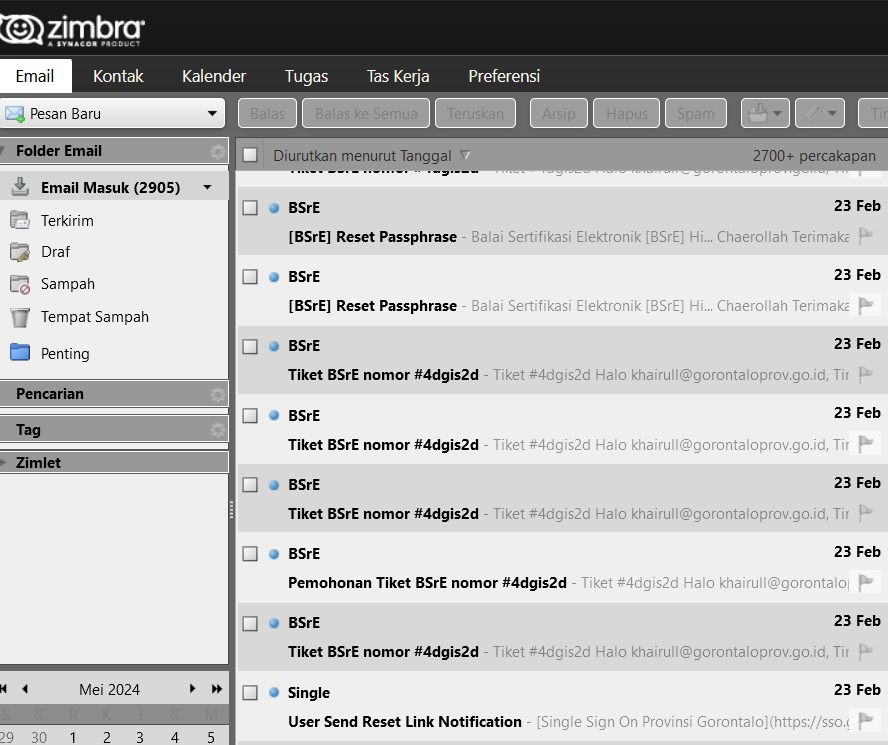Switch to the Tas Kerja tab
888x745 pixels.
tap(398, 76)
